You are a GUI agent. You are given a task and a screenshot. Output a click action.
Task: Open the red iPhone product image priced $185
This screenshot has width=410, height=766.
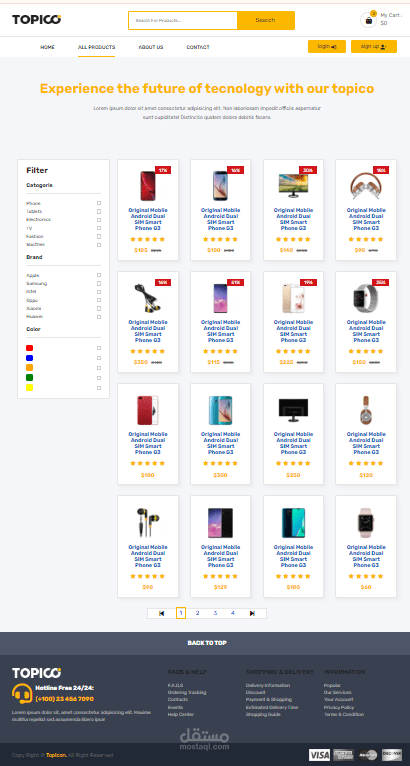[x=148, y=186]
